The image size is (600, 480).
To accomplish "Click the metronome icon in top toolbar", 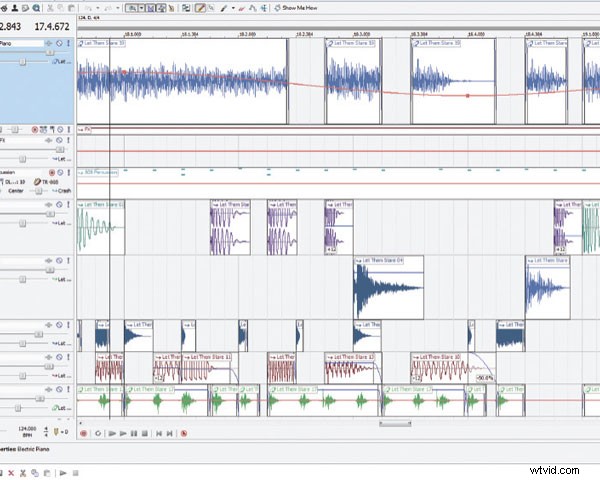I will 171,8.
